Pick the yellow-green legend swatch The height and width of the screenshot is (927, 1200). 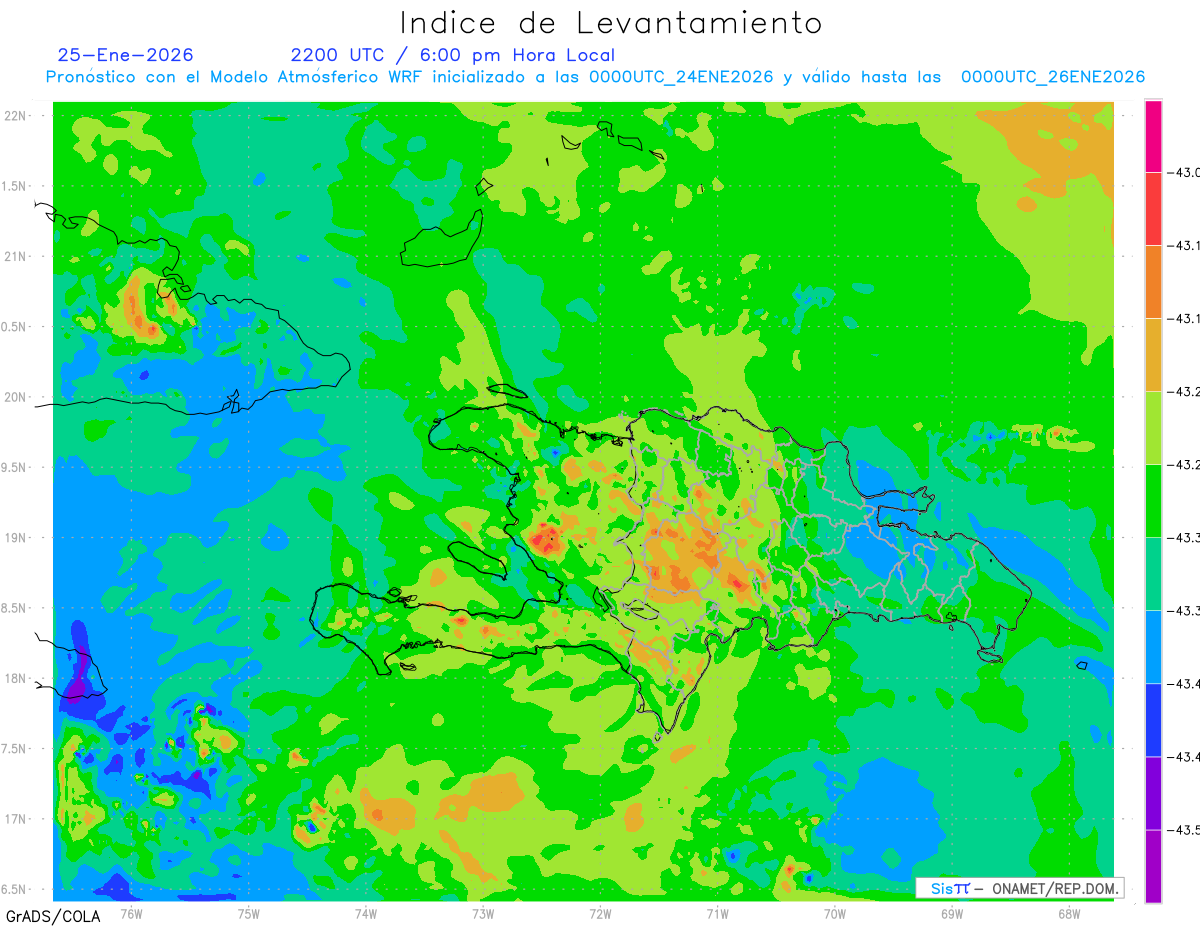[x=1153, y=428]
